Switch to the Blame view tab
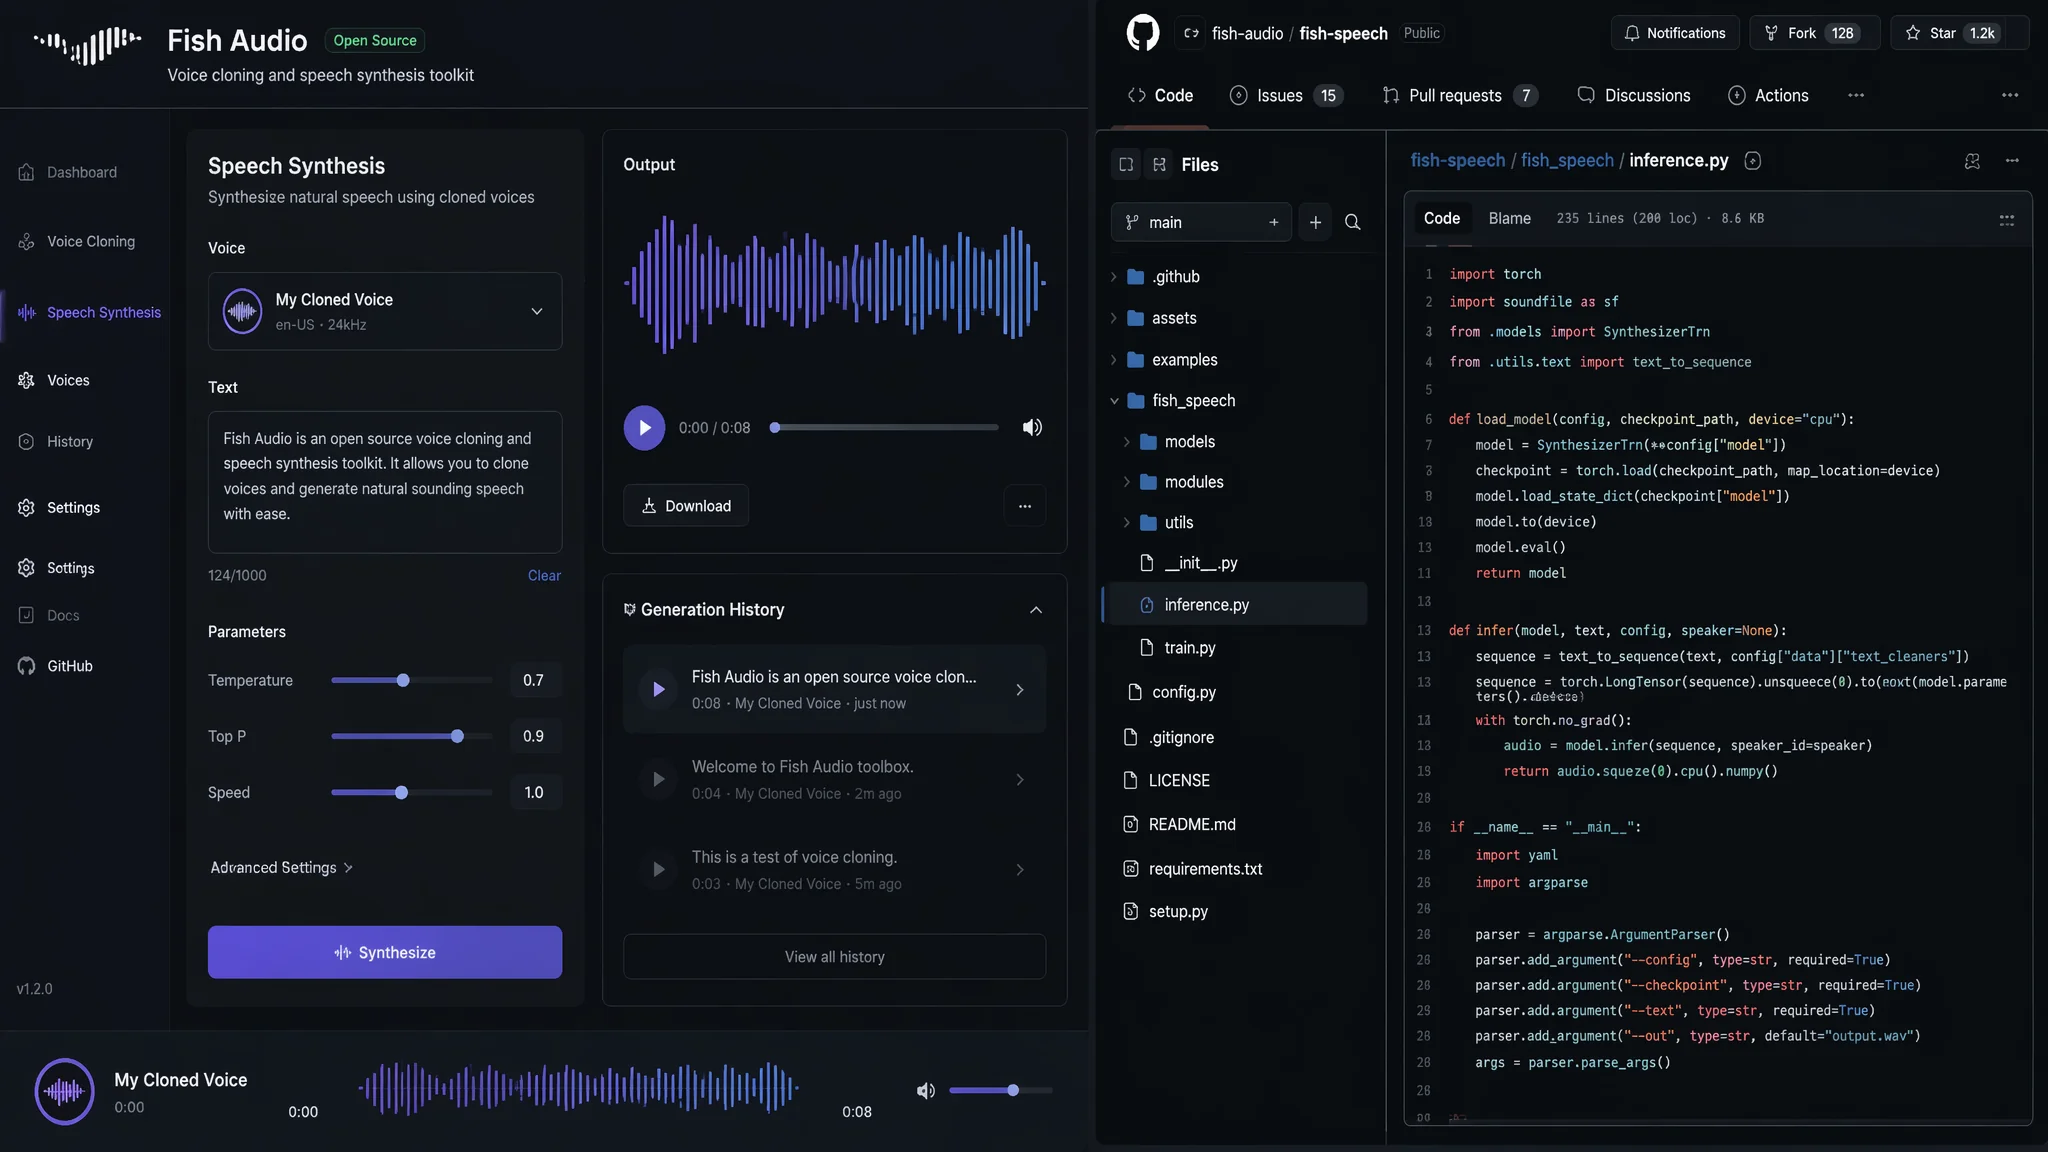Viewport: 2048px width, 1152px height. (1509, 218)
